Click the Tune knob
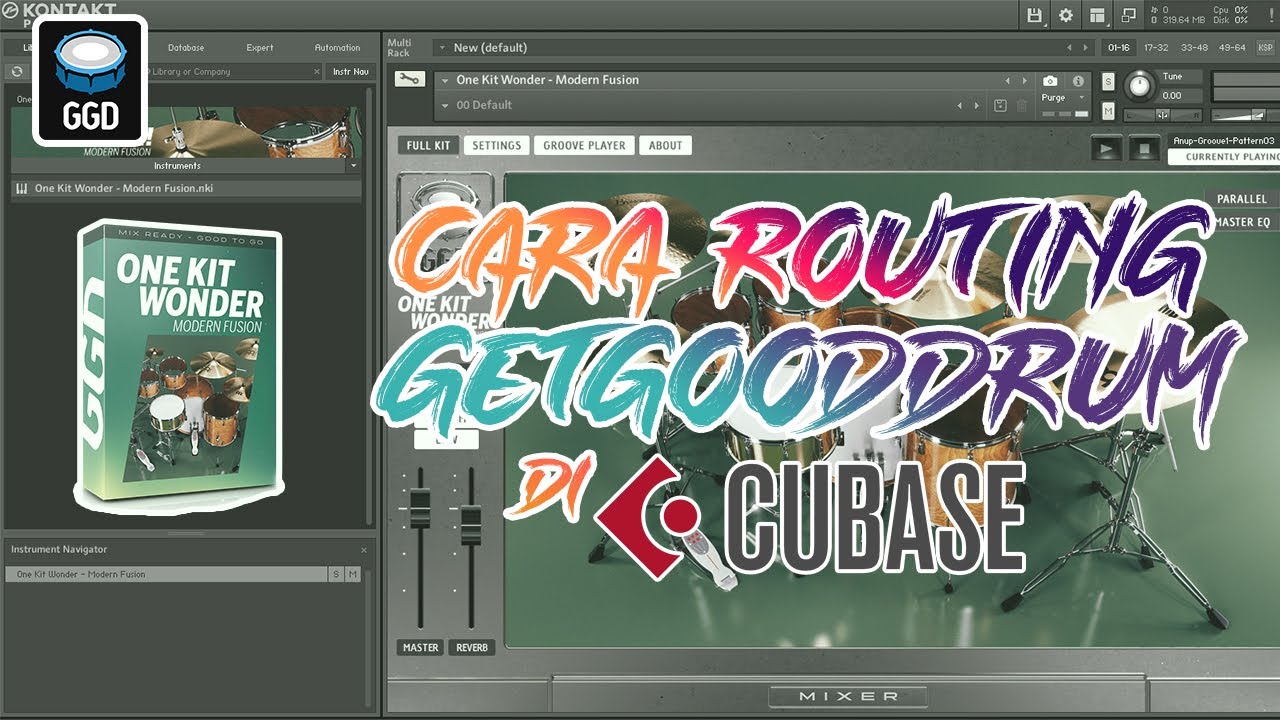This screenshot has width=1280, height=720. (1139, 86)
